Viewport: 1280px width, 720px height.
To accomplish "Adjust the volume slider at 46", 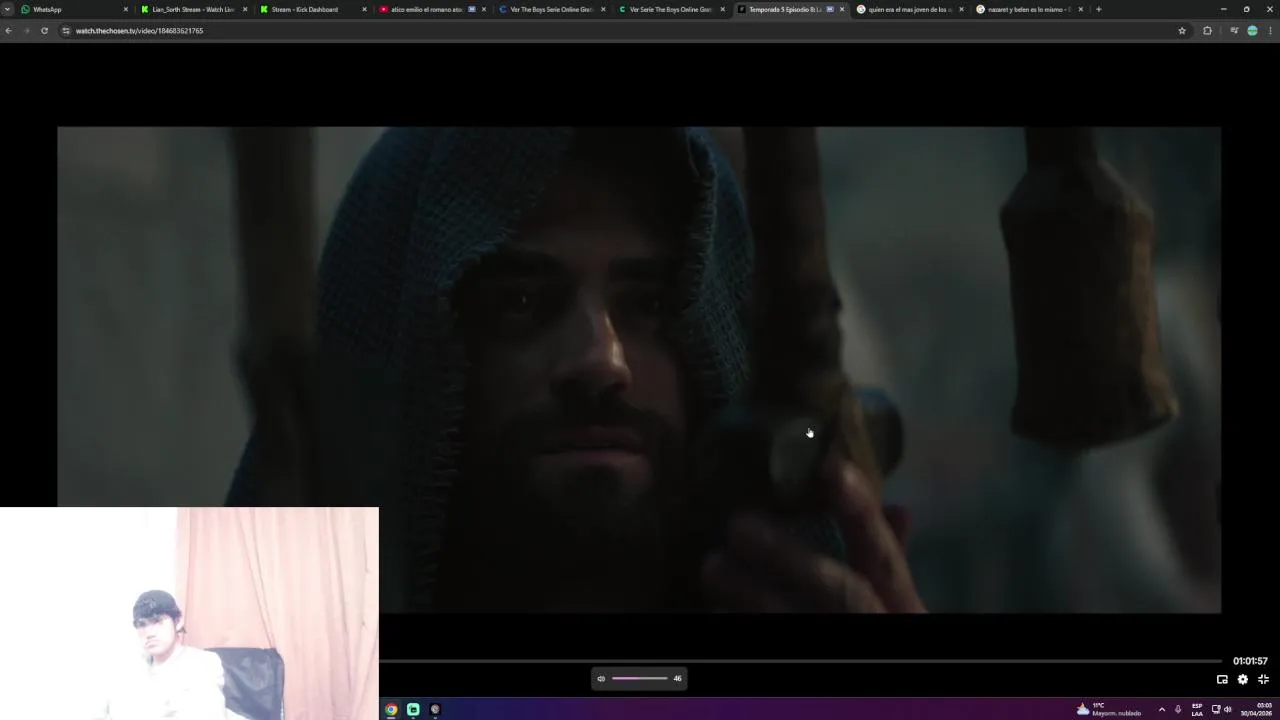I will (x=640, y=679).
